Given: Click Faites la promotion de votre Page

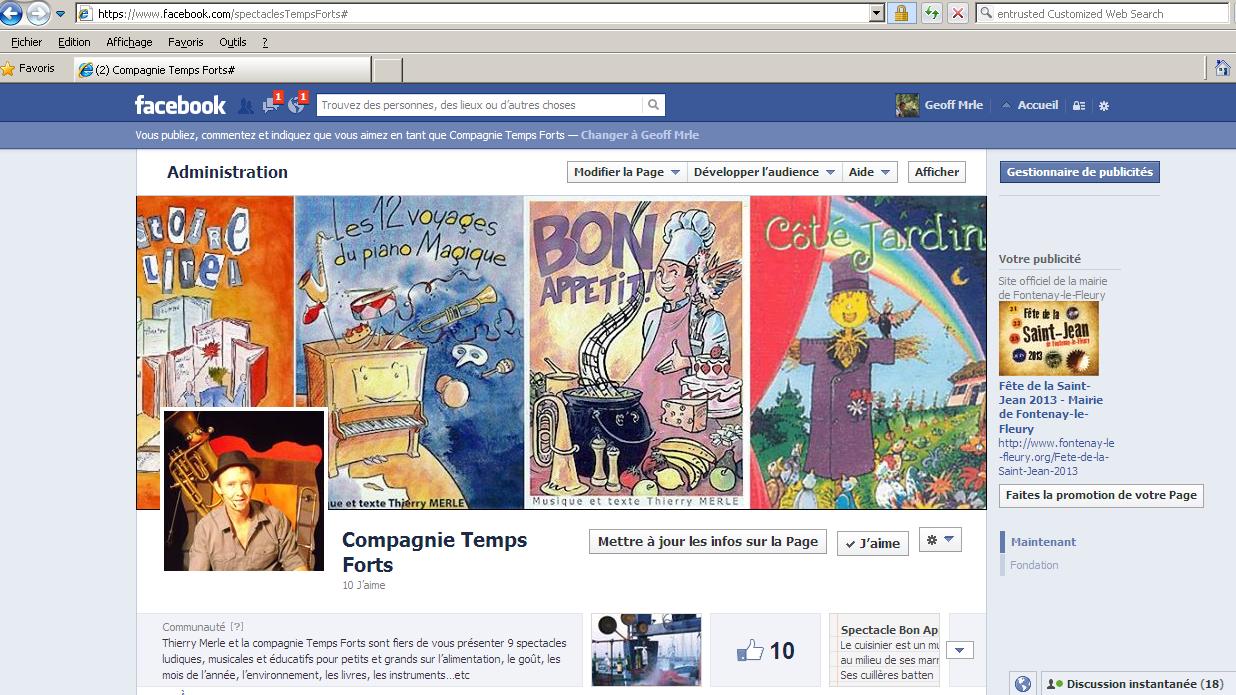Looking at the screenshot, I should [x=1101, y=495].
